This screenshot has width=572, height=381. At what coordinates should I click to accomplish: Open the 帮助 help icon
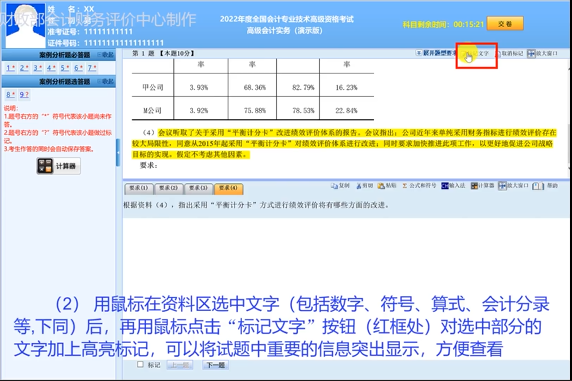(545, 186)
